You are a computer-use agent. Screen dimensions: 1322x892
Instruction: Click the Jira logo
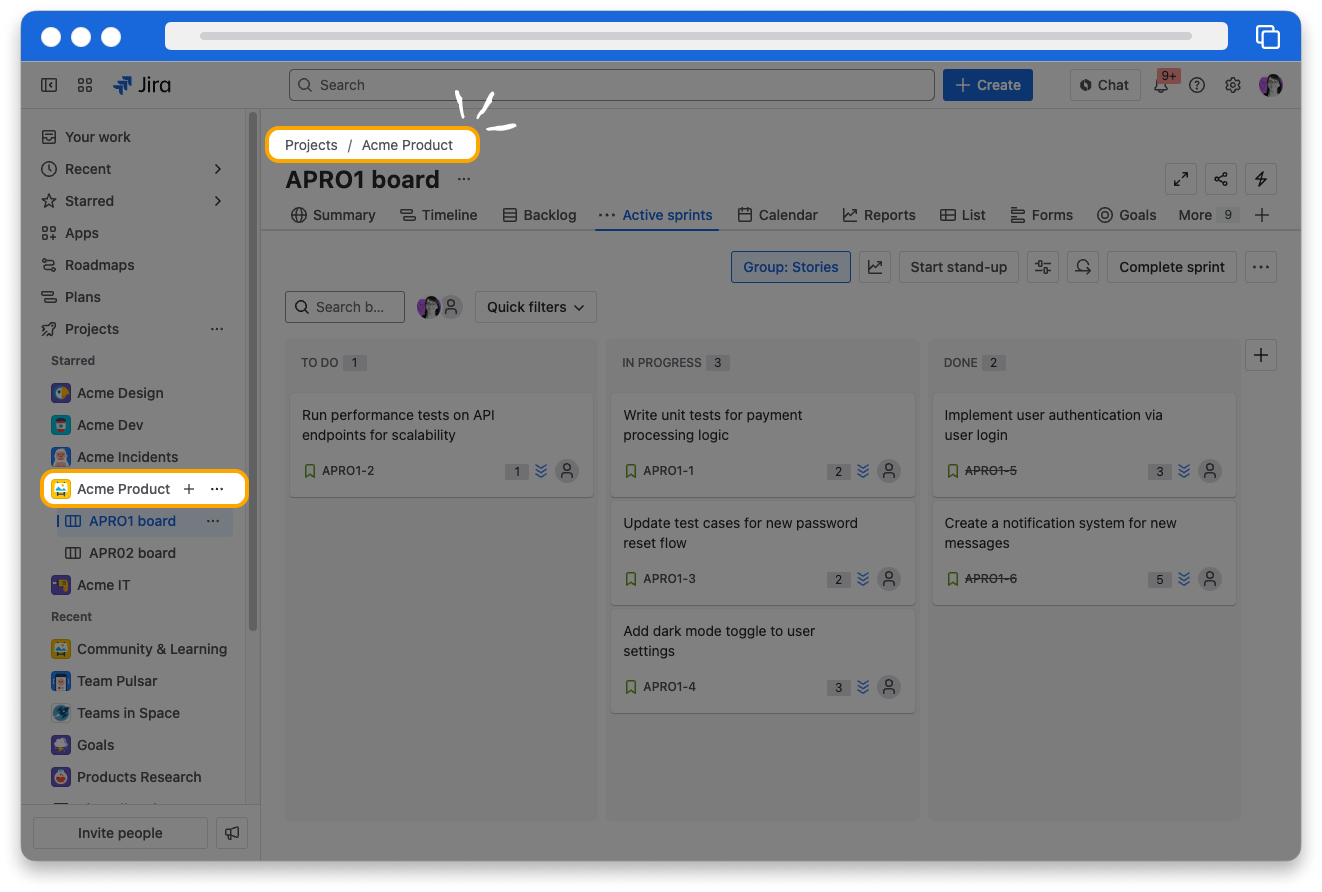(142, 85)
